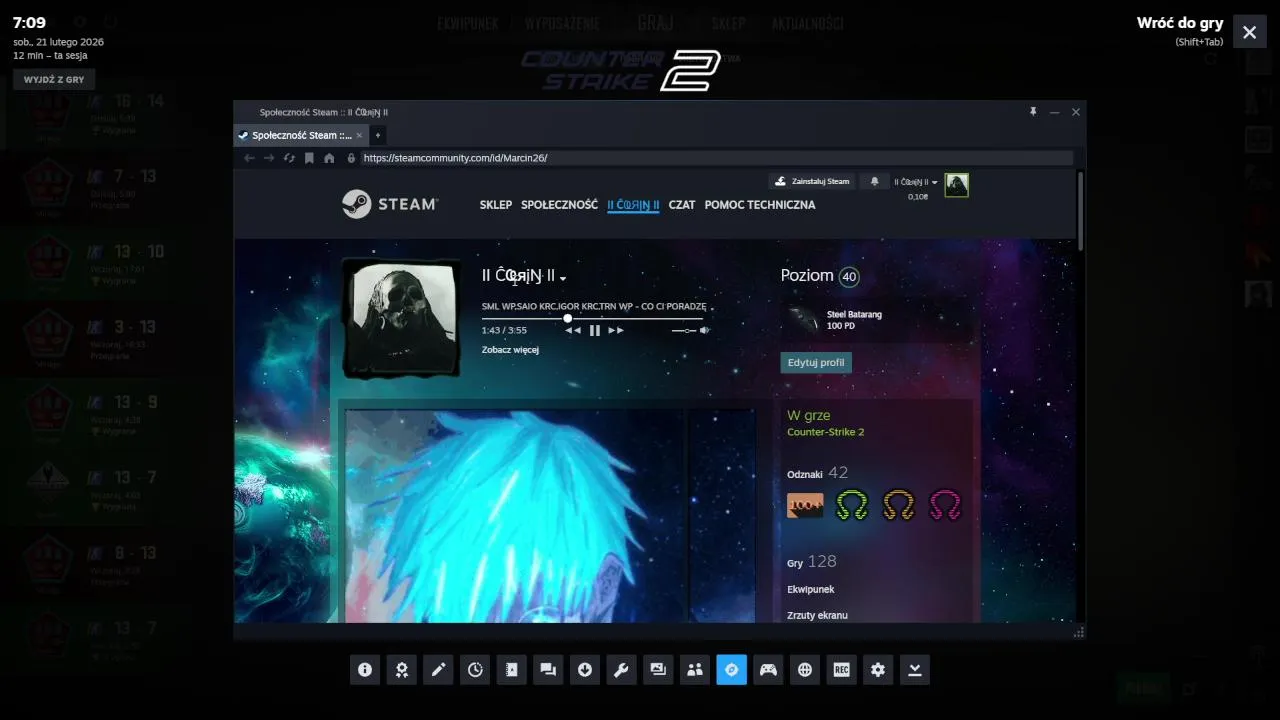Open the game info overlay icon
This screenshot has width=1280, height=720.
[x=365, y=670]
